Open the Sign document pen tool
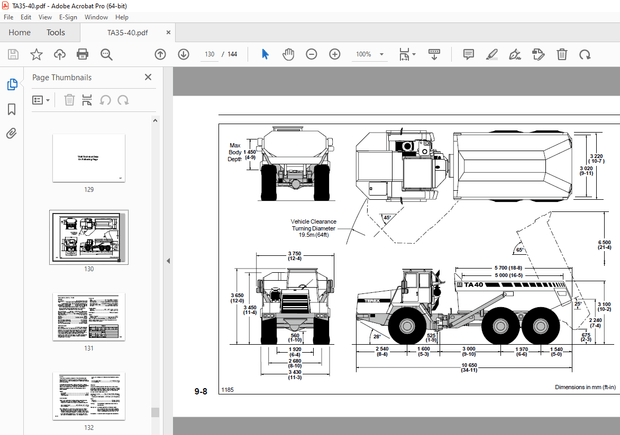 515,54
